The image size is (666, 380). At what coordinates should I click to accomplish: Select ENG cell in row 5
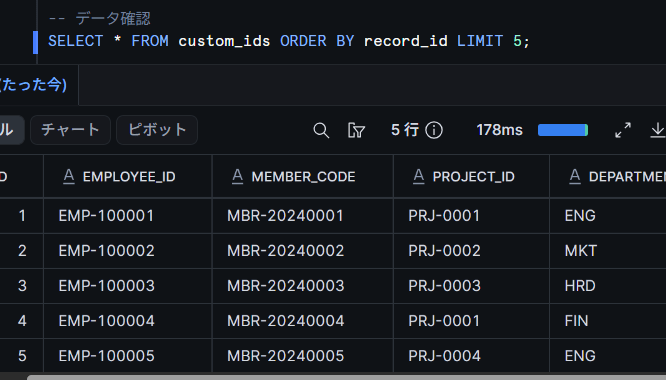(x=608, y=356)
